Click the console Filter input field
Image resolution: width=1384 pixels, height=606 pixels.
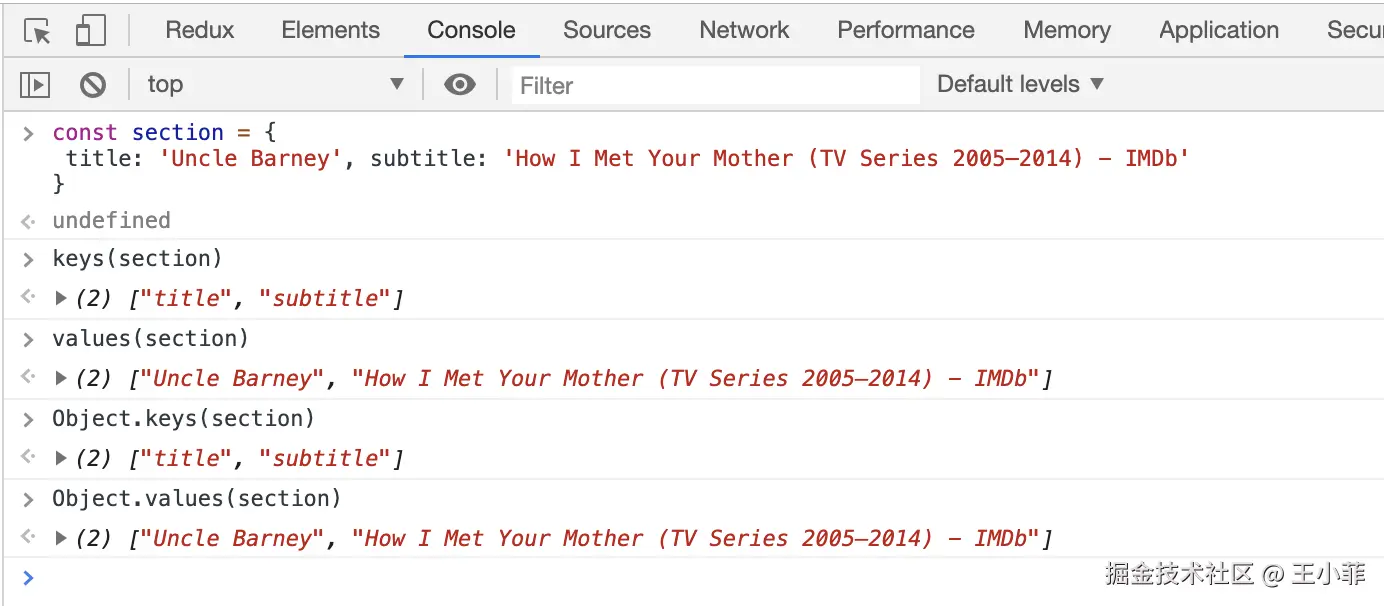715,86
